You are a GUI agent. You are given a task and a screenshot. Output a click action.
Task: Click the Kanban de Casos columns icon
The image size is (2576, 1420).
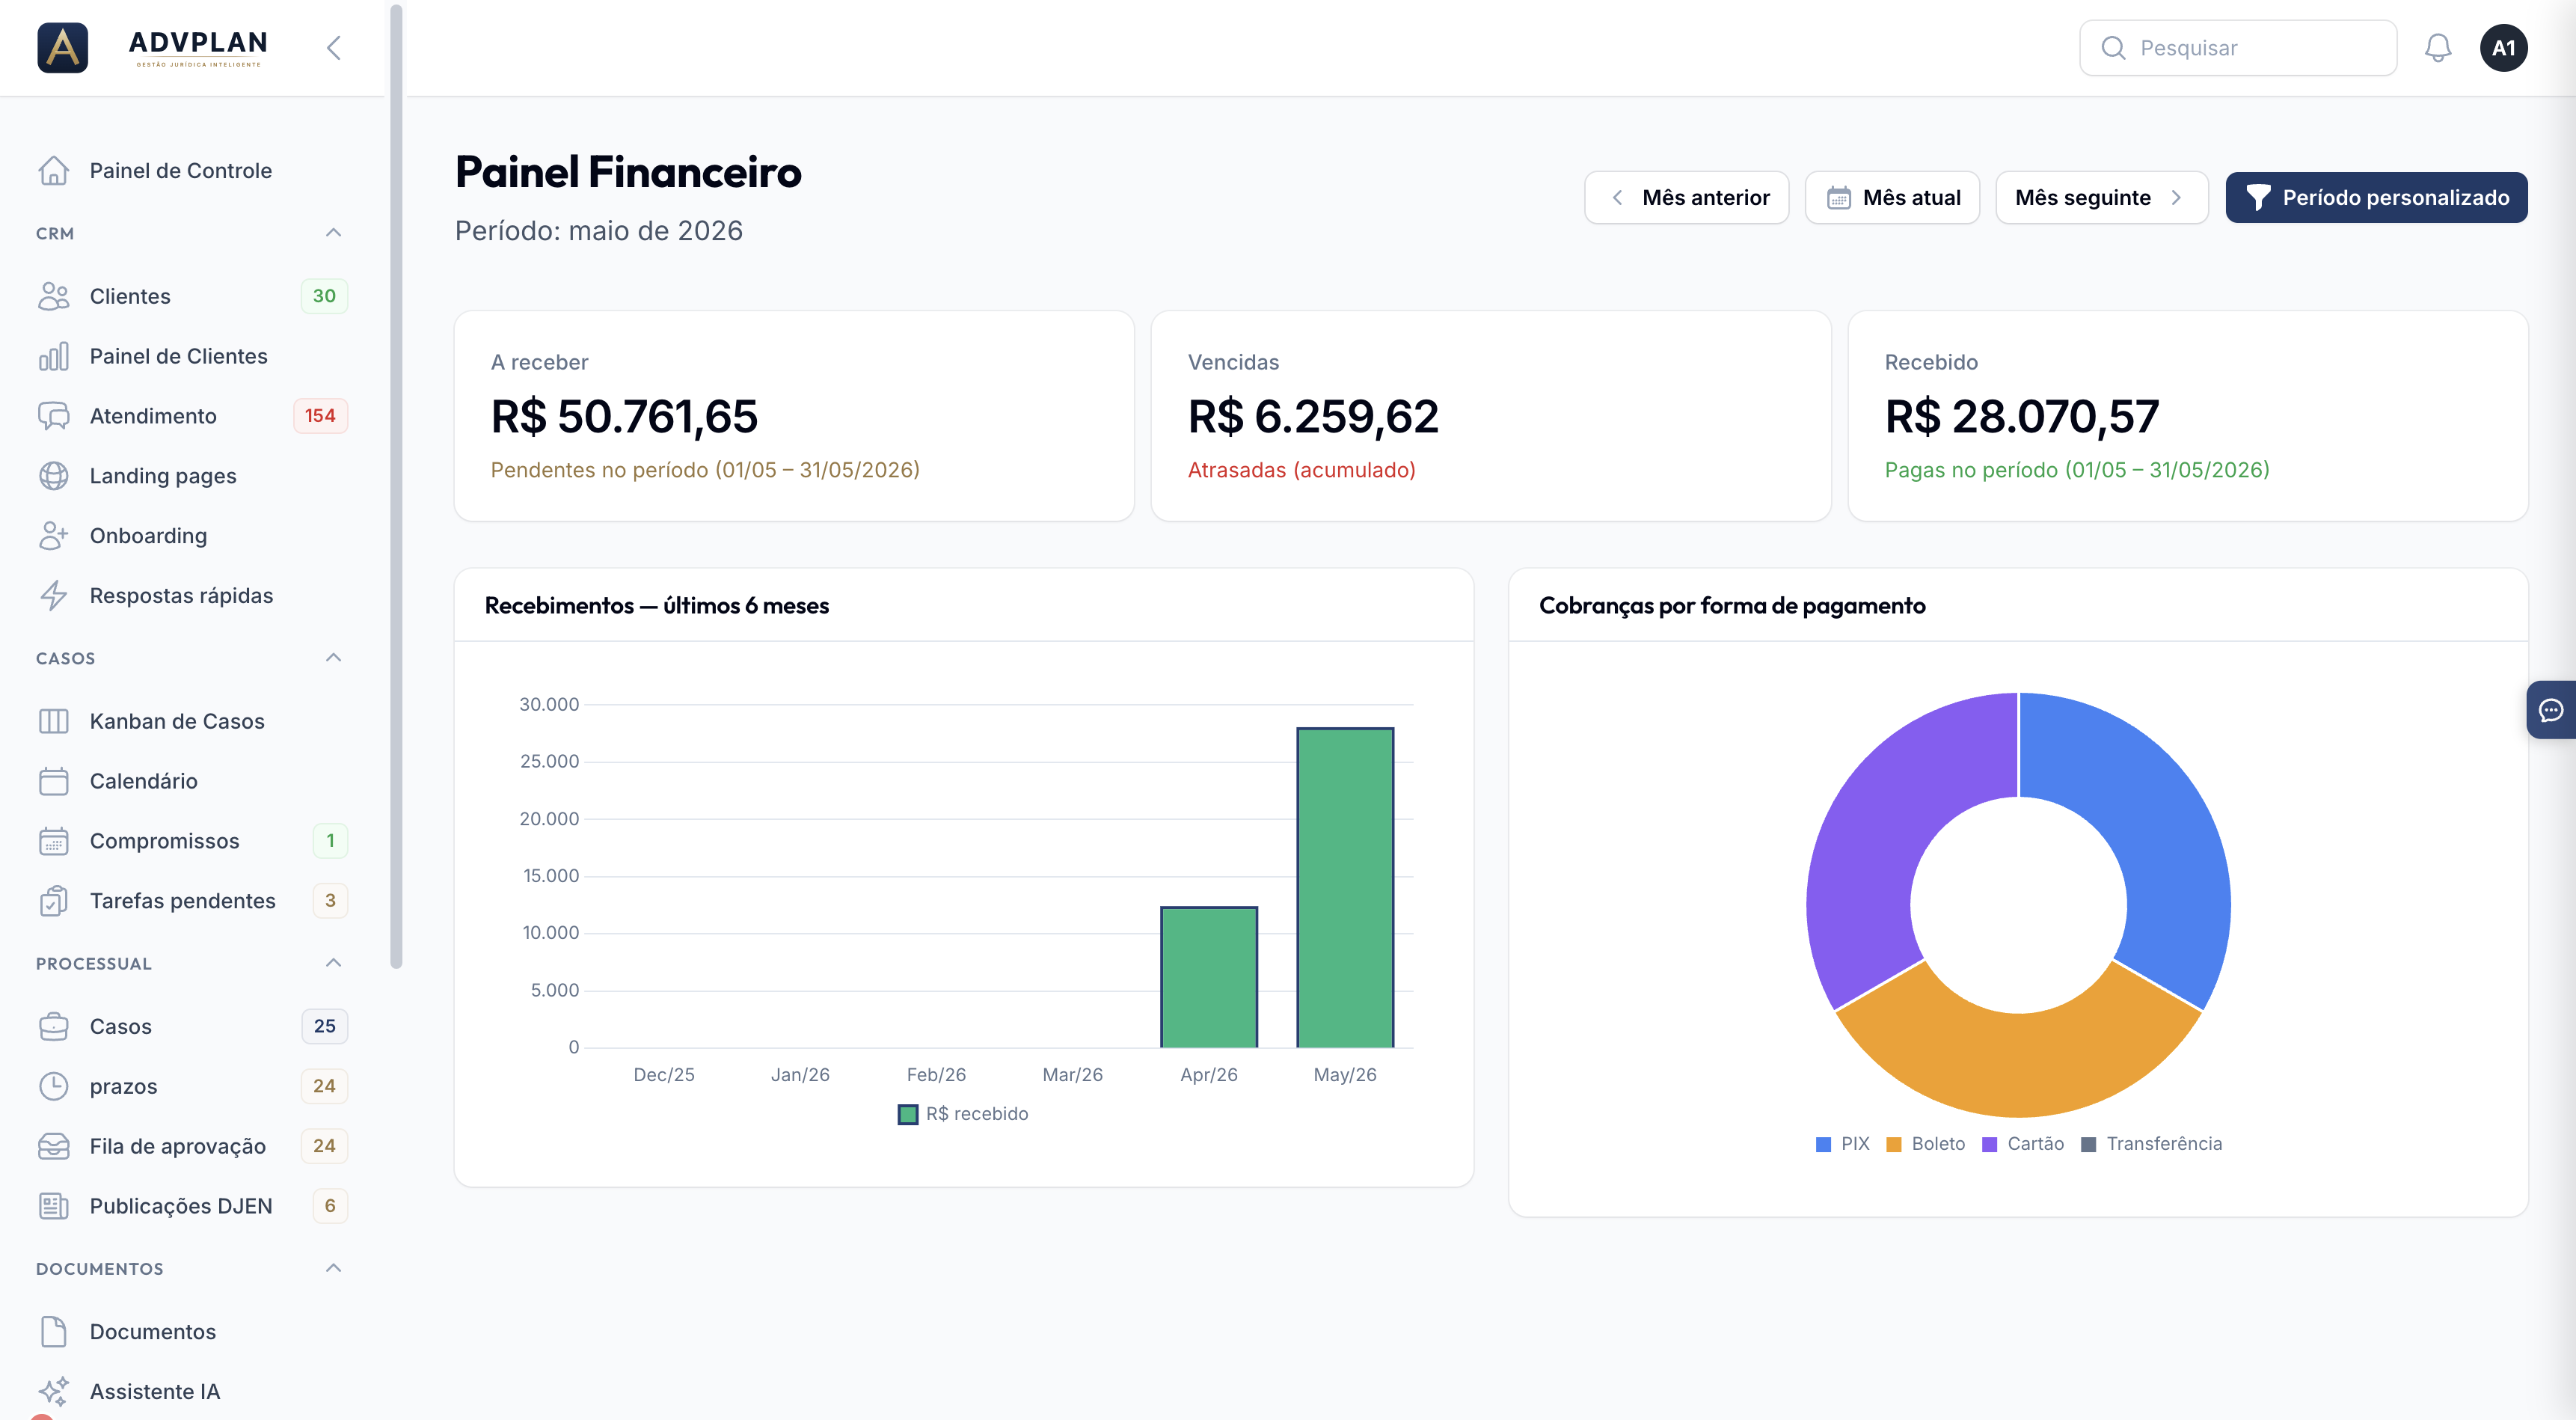coord(54,721)
